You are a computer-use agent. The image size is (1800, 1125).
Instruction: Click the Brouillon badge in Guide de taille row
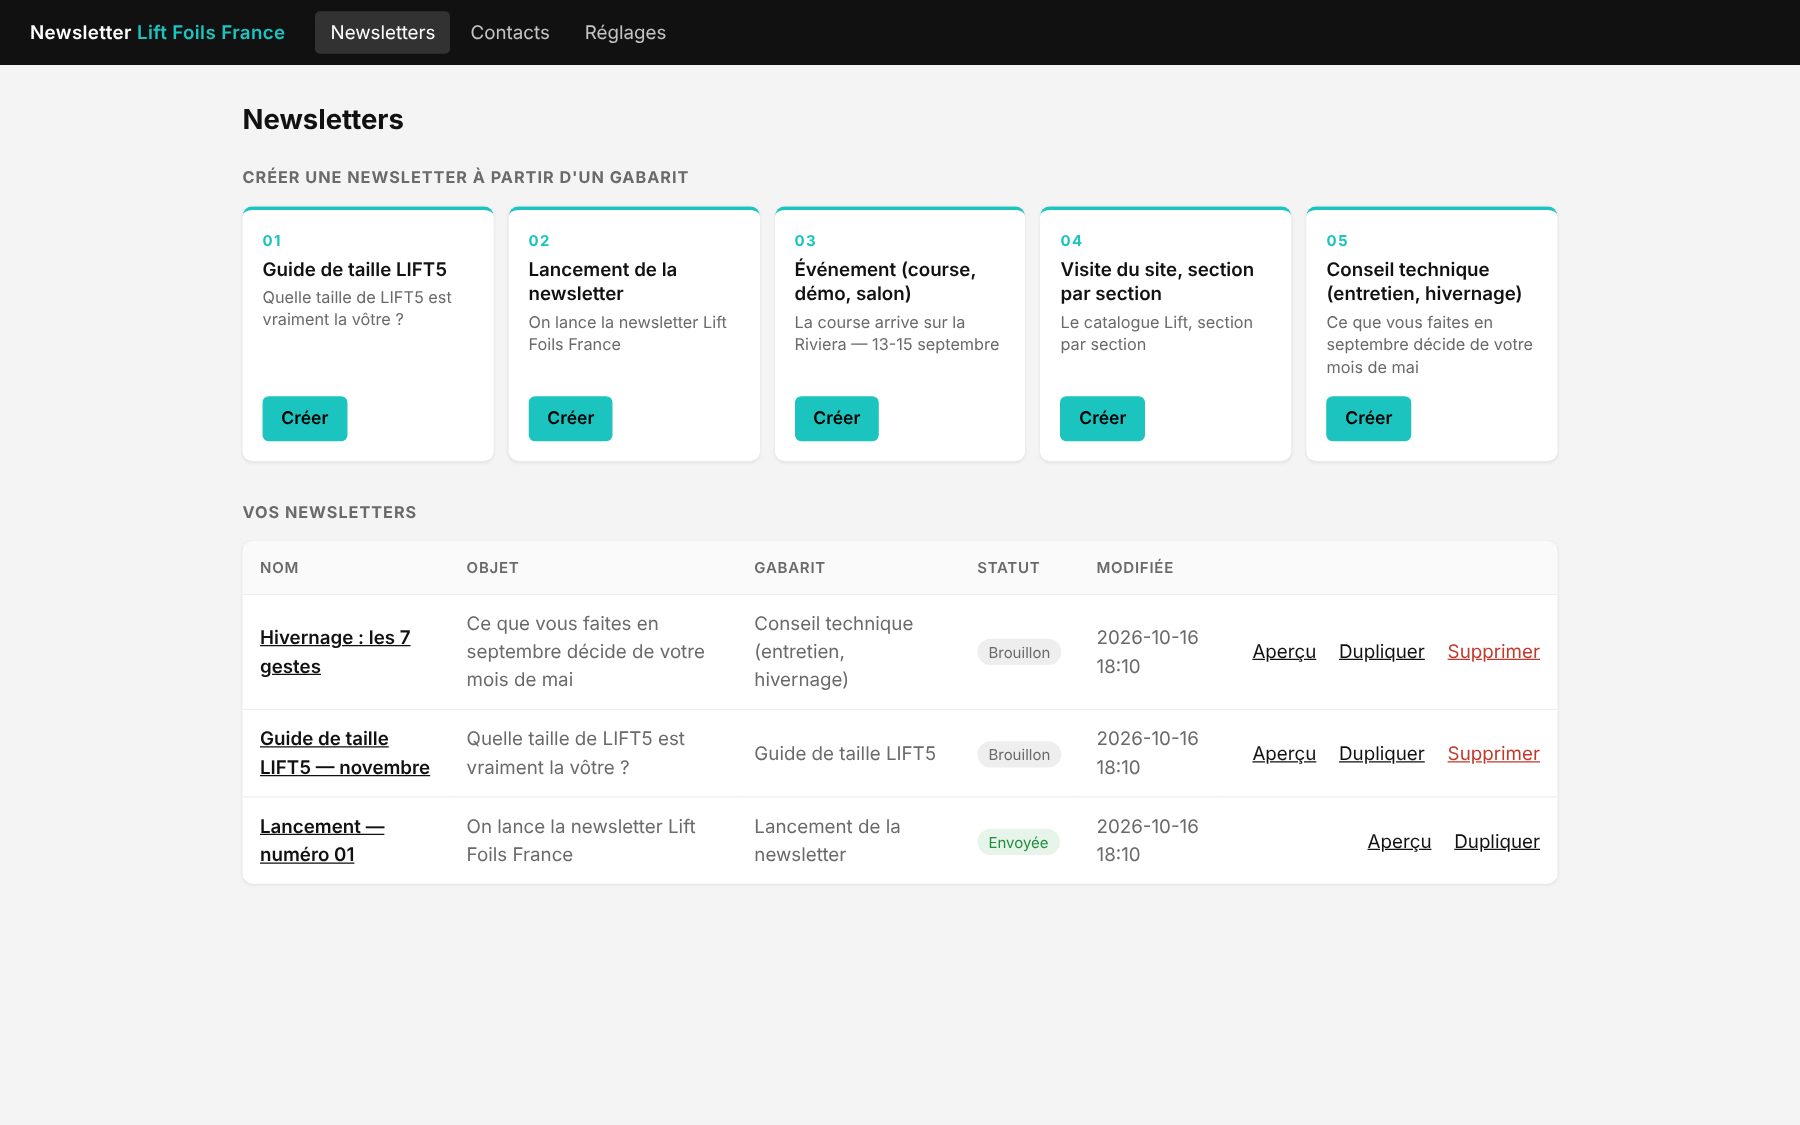(1019, 754)
